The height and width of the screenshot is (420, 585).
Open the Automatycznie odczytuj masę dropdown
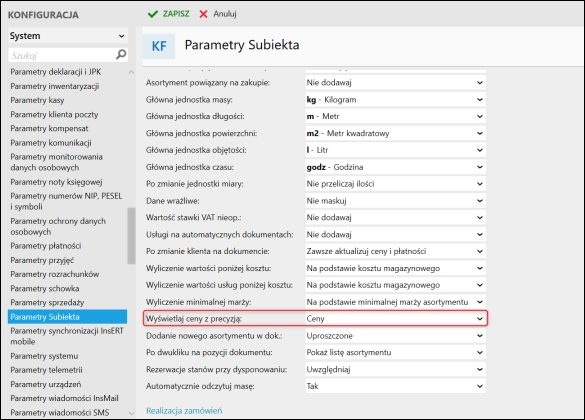click(395, 386)
